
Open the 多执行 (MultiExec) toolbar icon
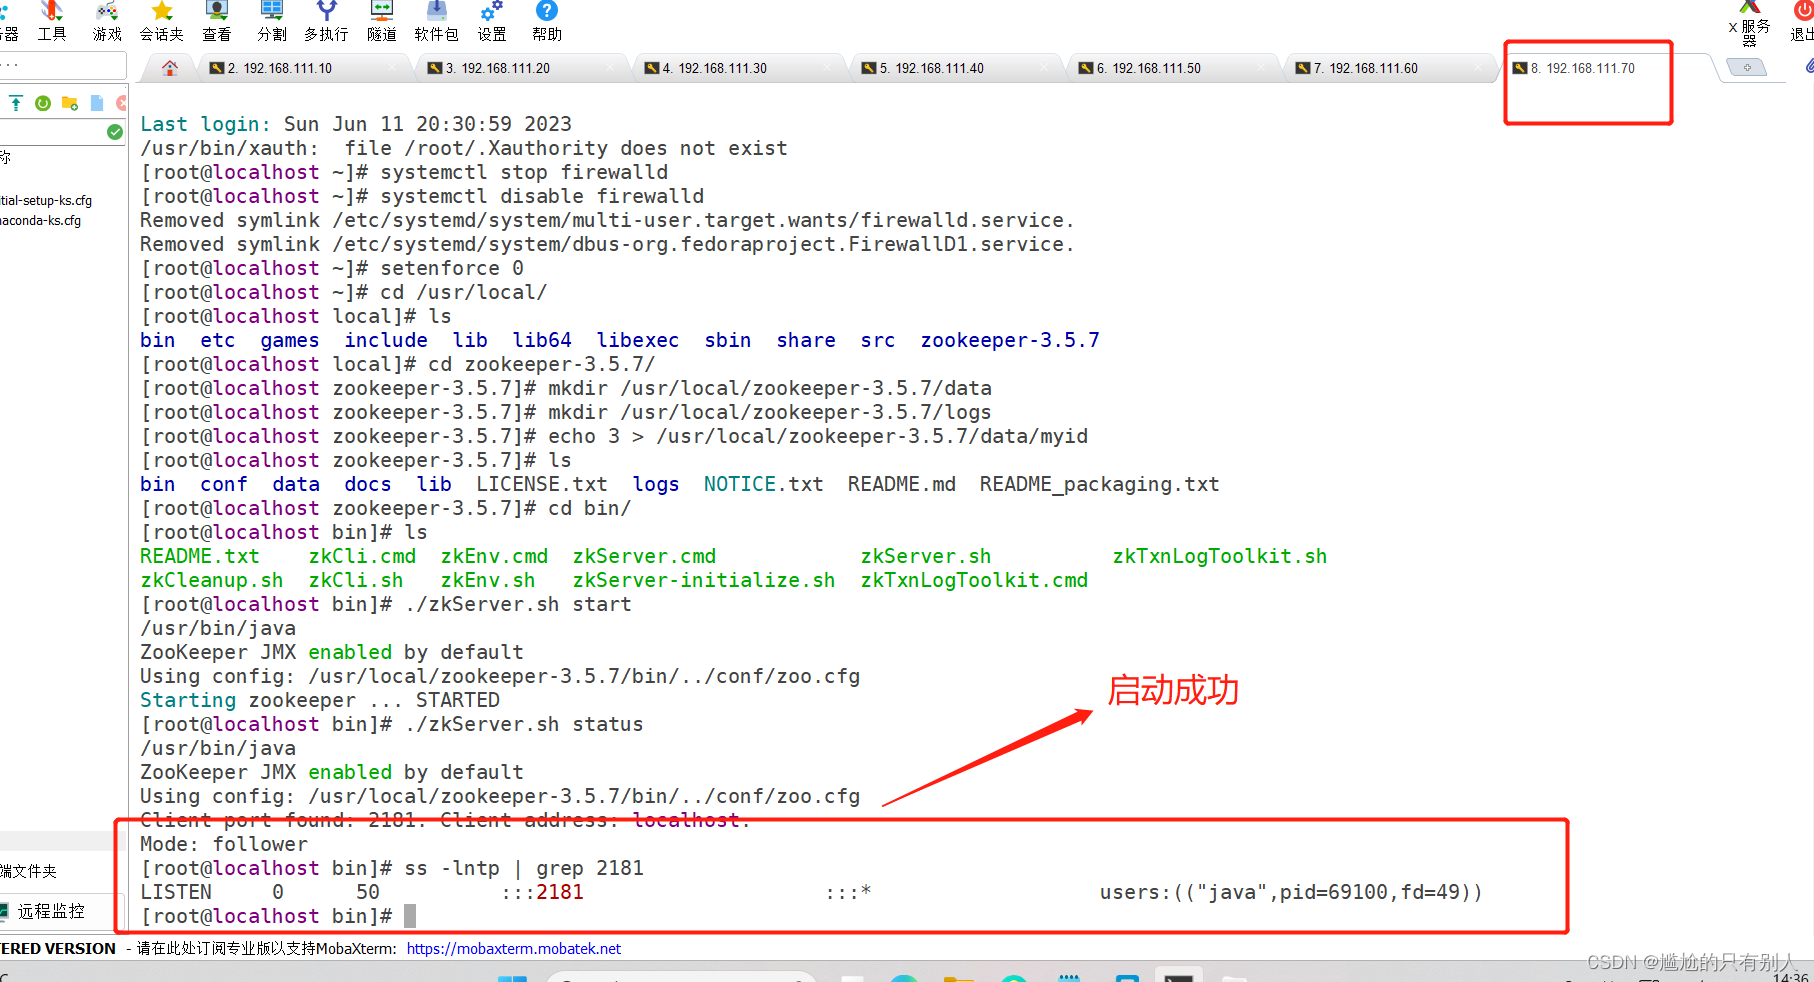(x=326, y=21)
